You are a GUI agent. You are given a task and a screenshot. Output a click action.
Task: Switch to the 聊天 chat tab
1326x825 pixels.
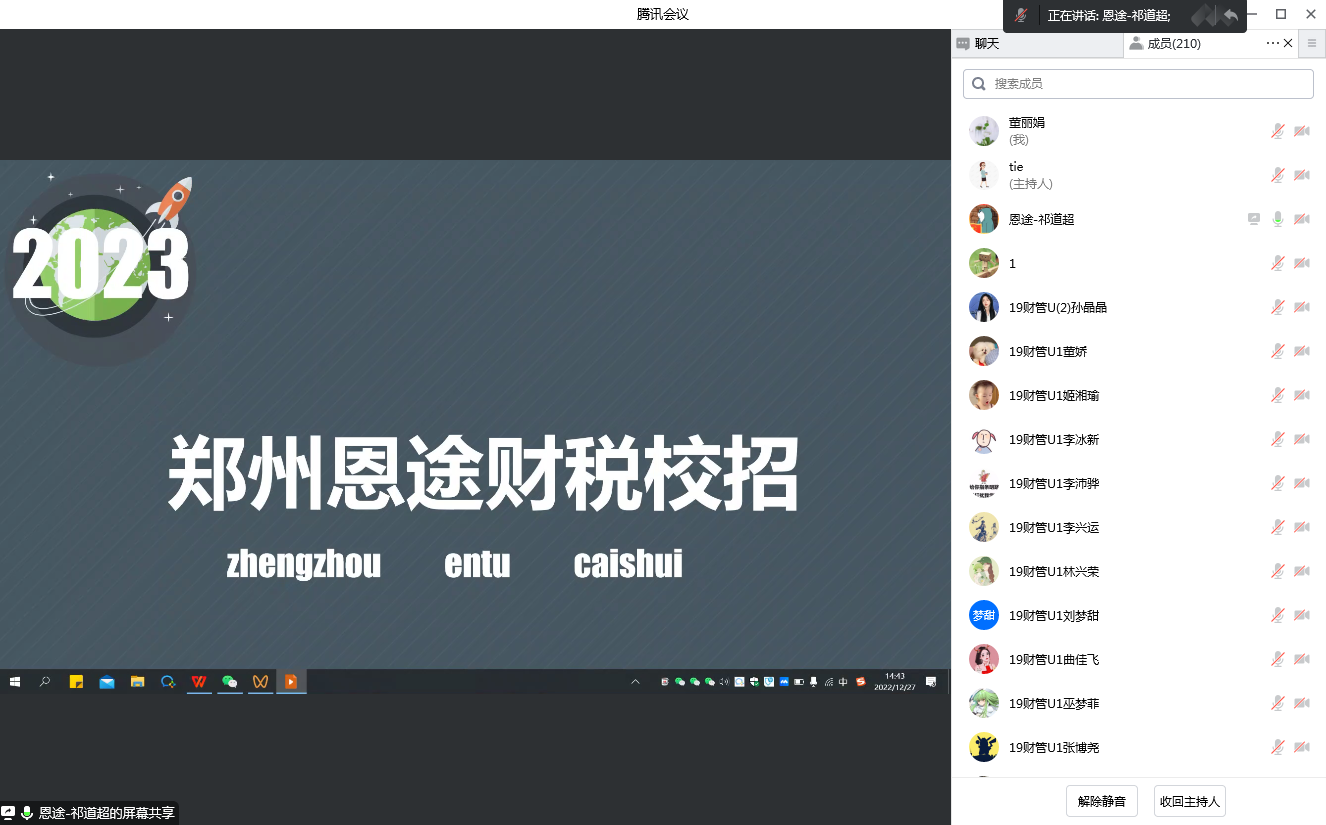point(1037,43)
